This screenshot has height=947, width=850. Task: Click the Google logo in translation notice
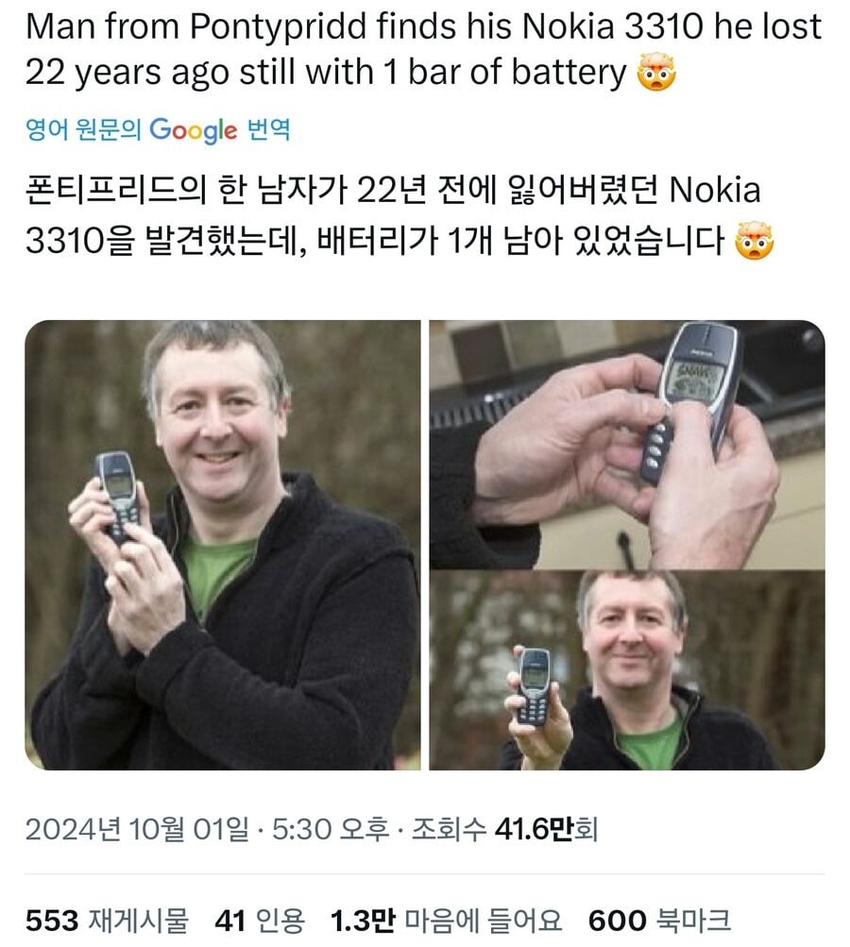point(193,130)
